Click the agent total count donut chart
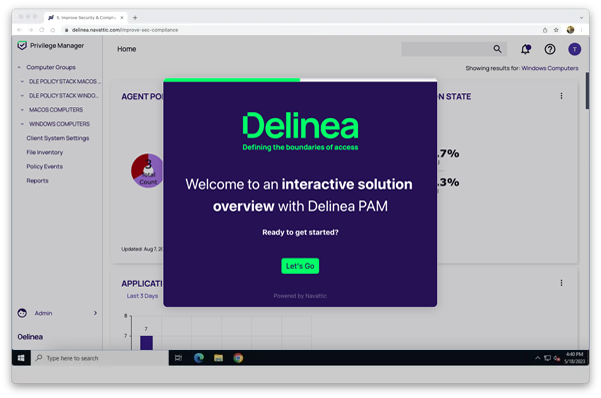 (147, 171)
